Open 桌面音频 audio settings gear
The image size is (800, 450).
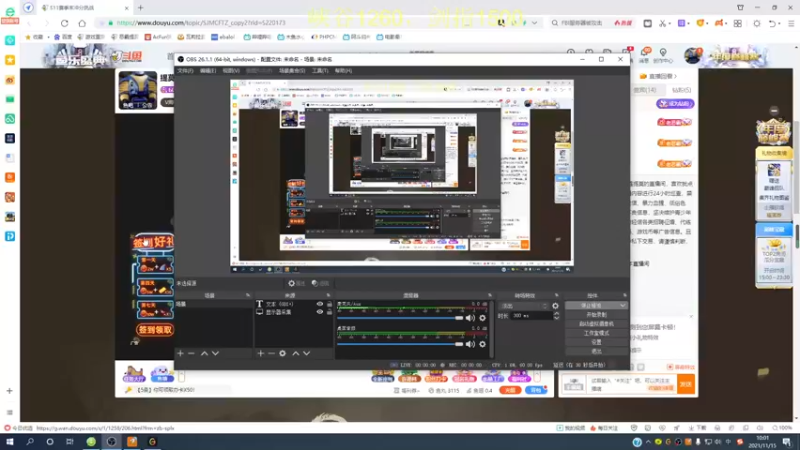tap(482, 344)
